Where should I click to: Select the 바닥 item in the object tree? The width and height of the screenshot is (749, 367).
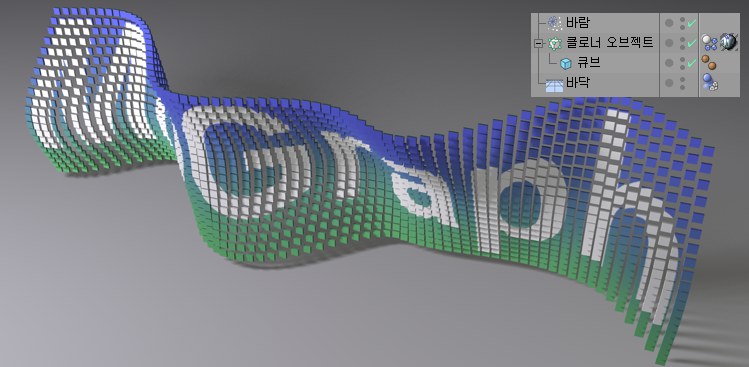click(578, 83)
